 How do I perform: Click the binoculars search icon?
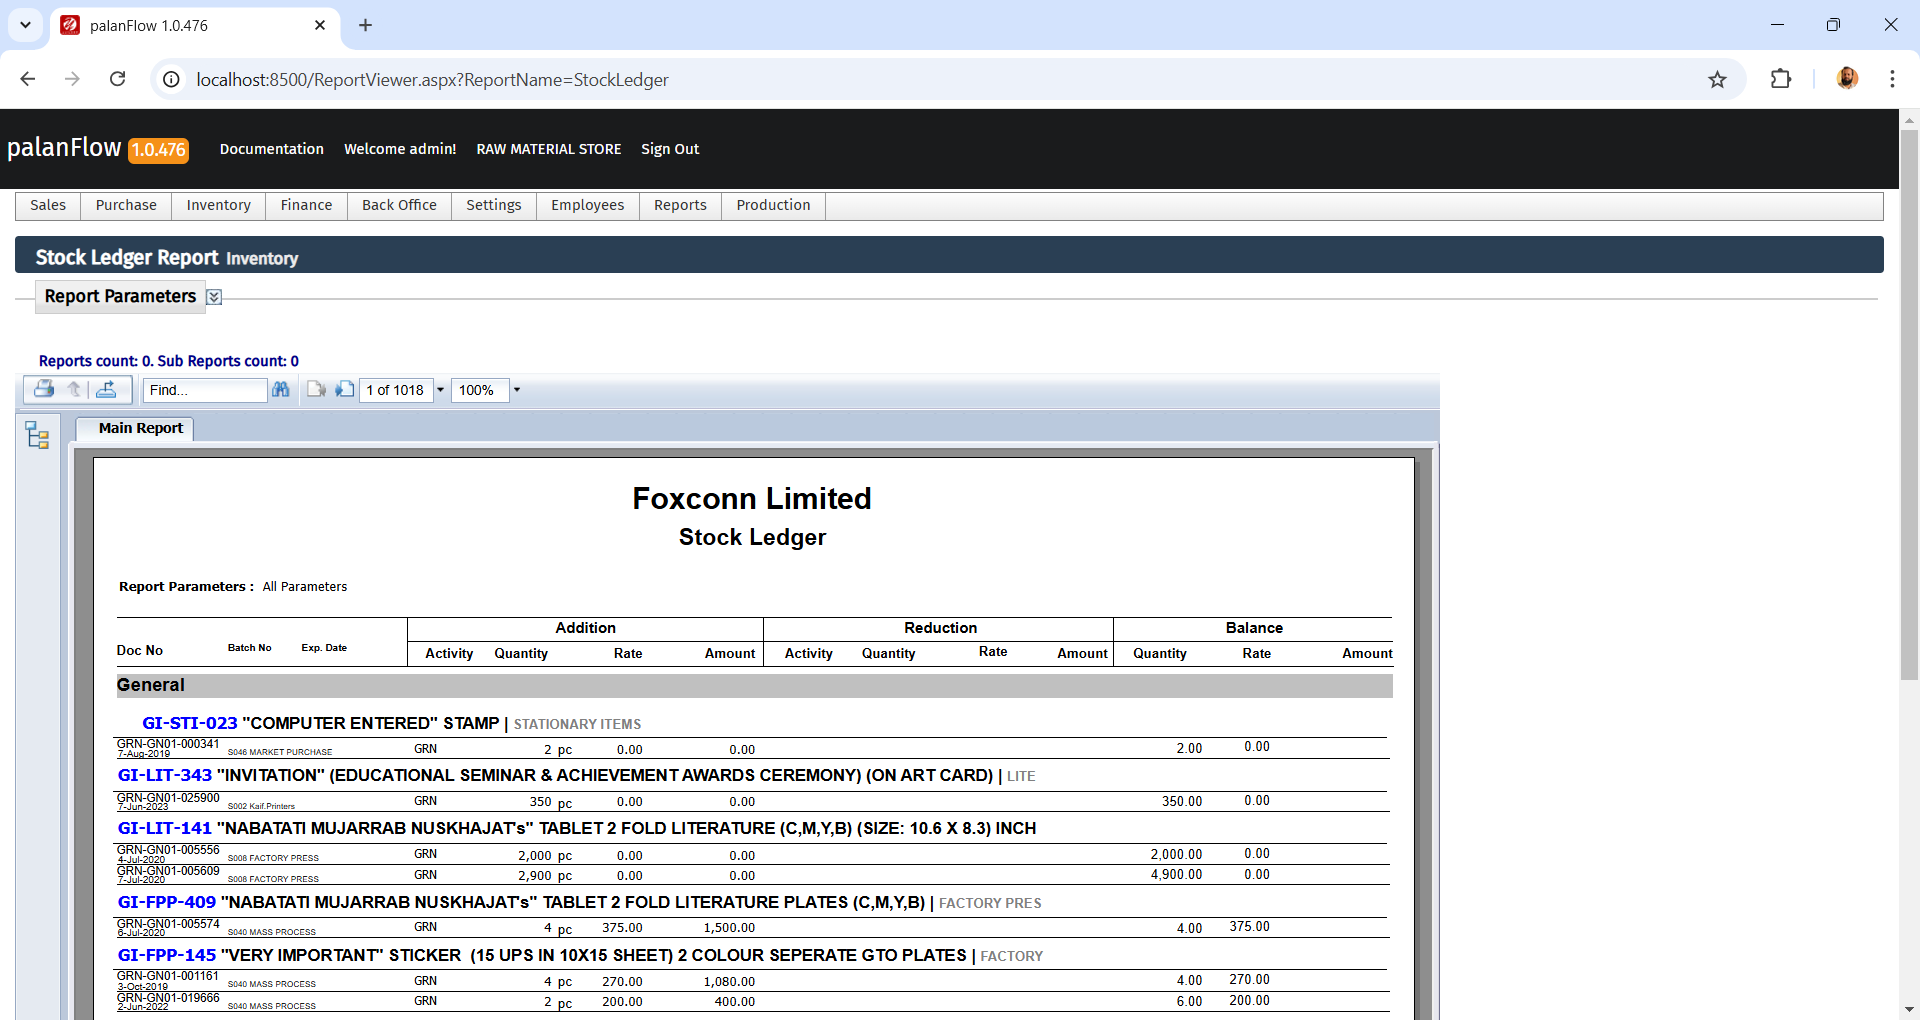pos(281,389)
